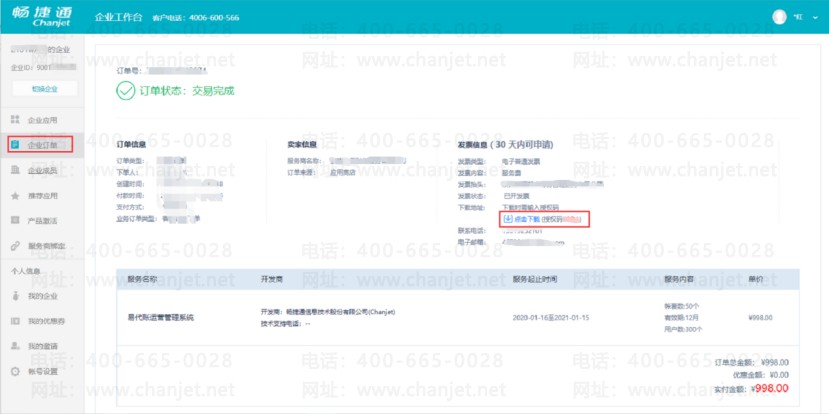This screenshot has width=829, height=414.
Task: Click the 切换企业 button
Action: click(x=44, y=89)
